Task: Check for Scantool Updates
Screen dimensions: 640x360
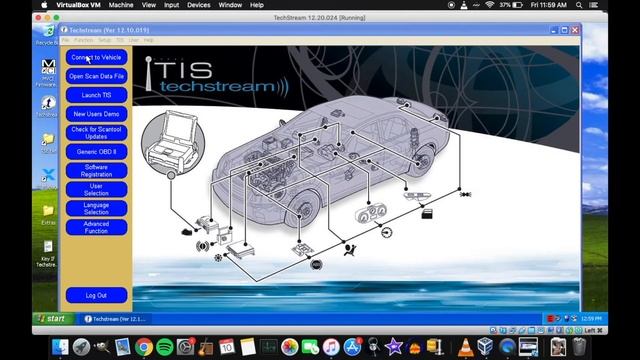Action: (x=96, y=133)
